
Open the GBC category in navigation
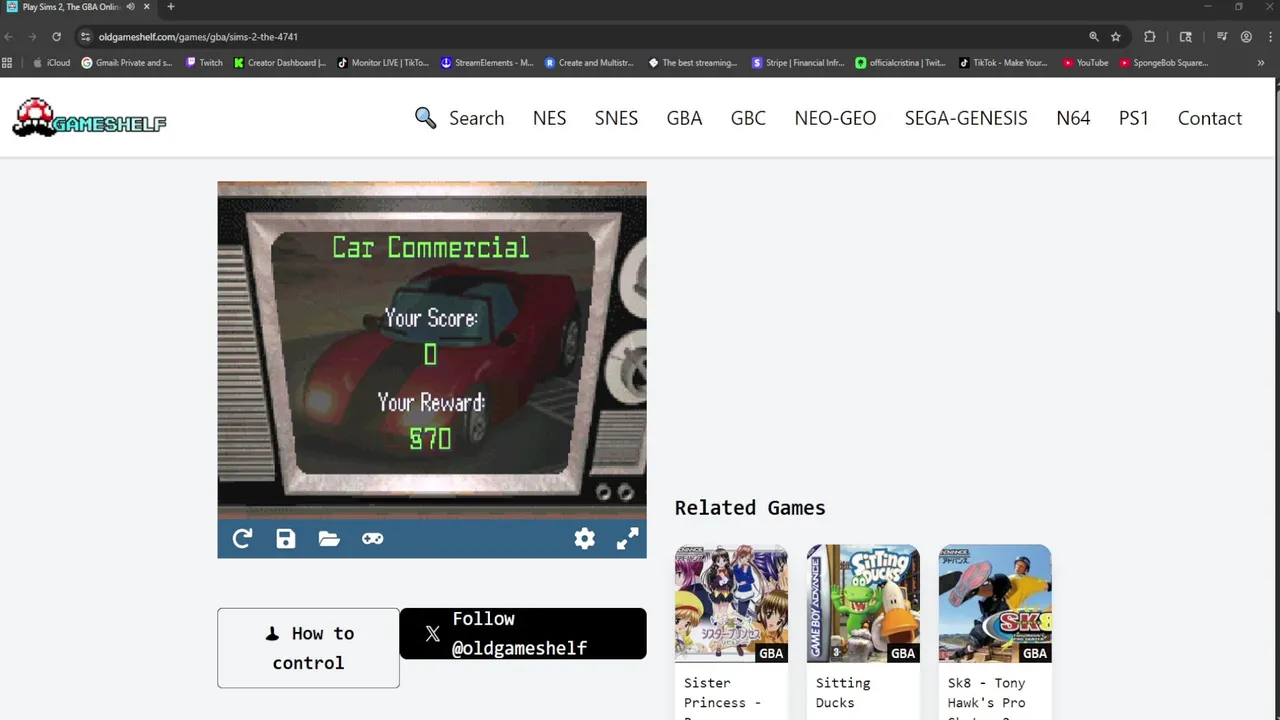(x=748, y=118)
